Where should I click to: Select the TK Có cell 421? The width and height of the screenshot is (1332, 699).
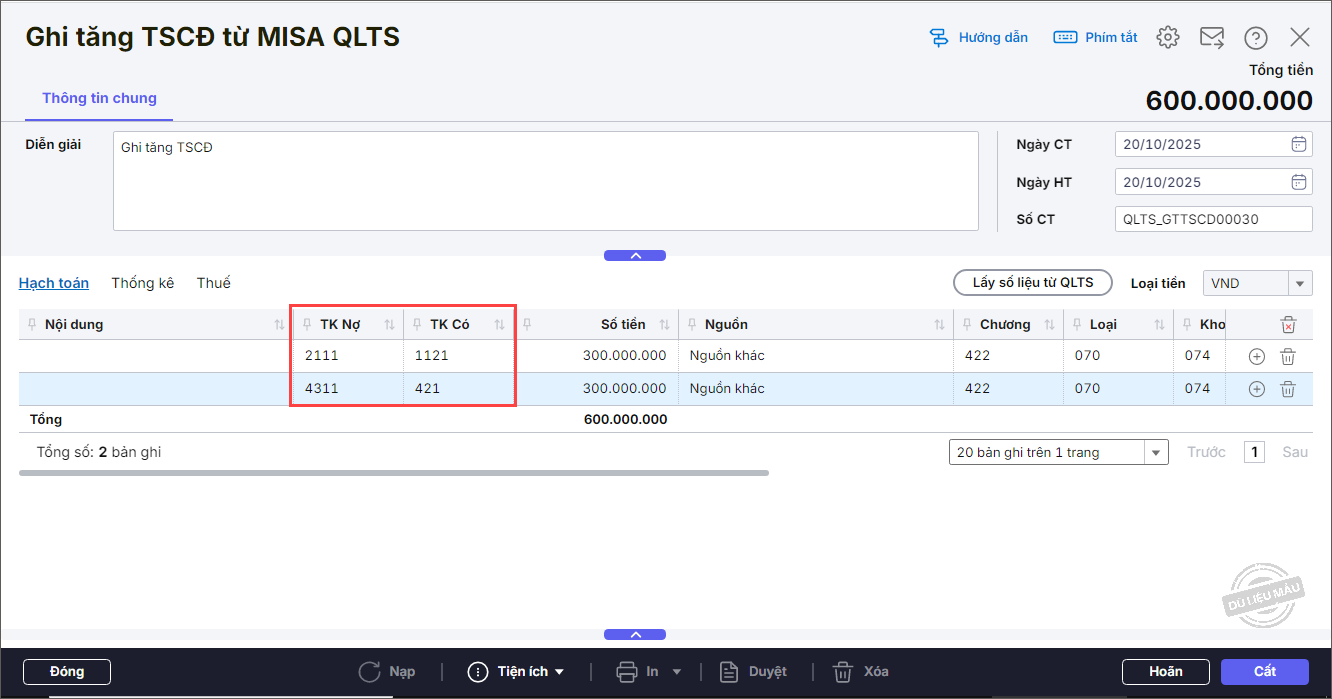click(458, 389)
